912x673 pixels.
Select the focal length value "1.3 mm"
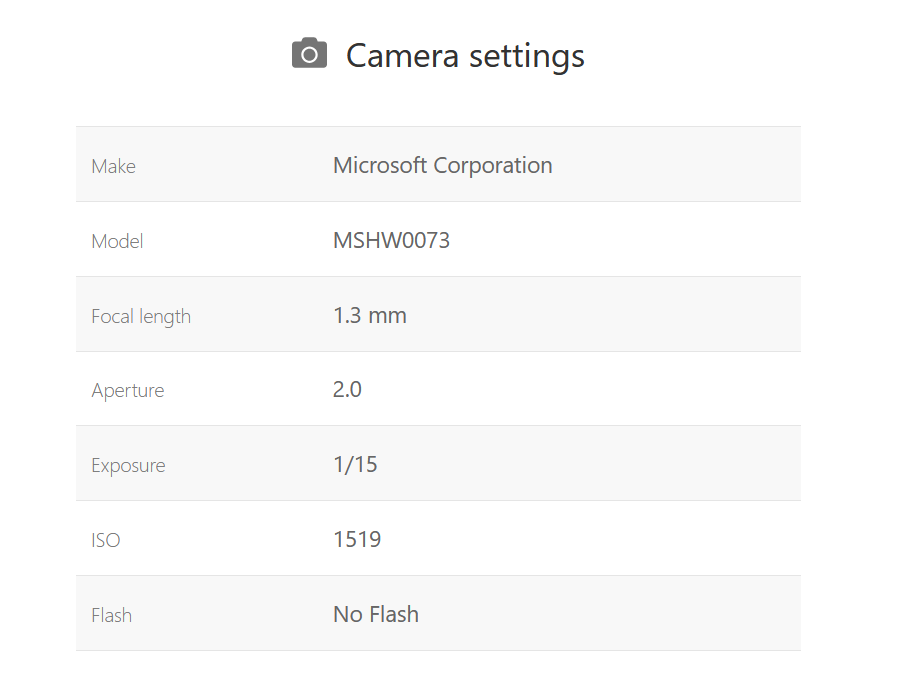(x=370, y=315)
